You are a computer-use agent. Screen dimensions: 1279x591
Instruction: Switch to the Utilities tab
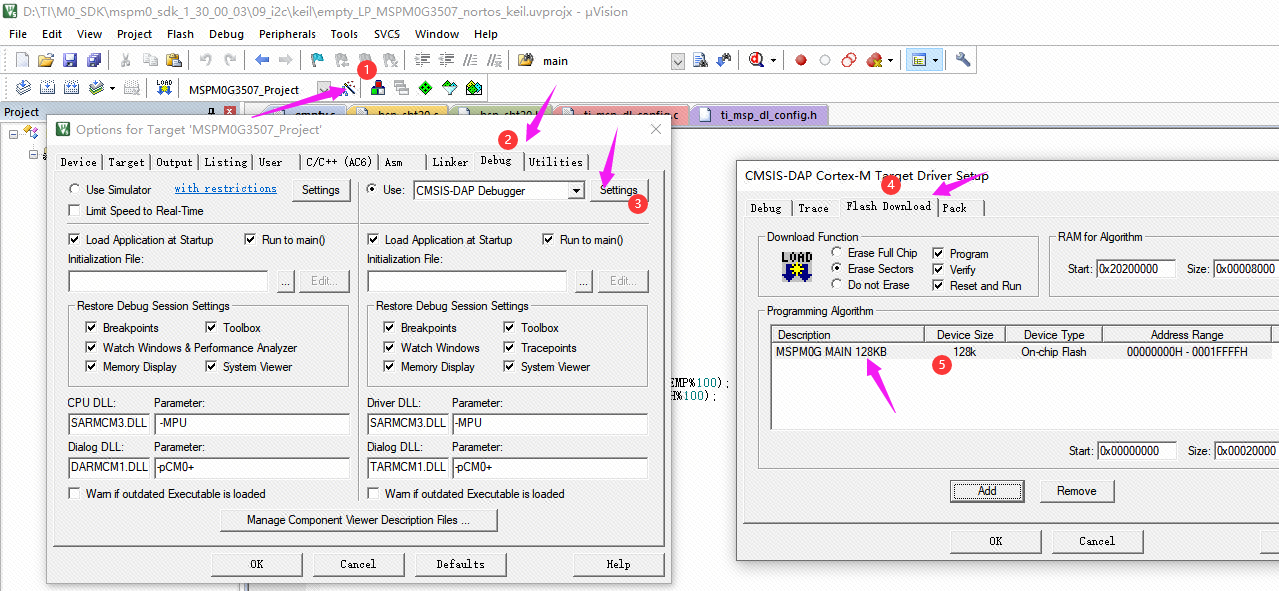coord(555,162)
